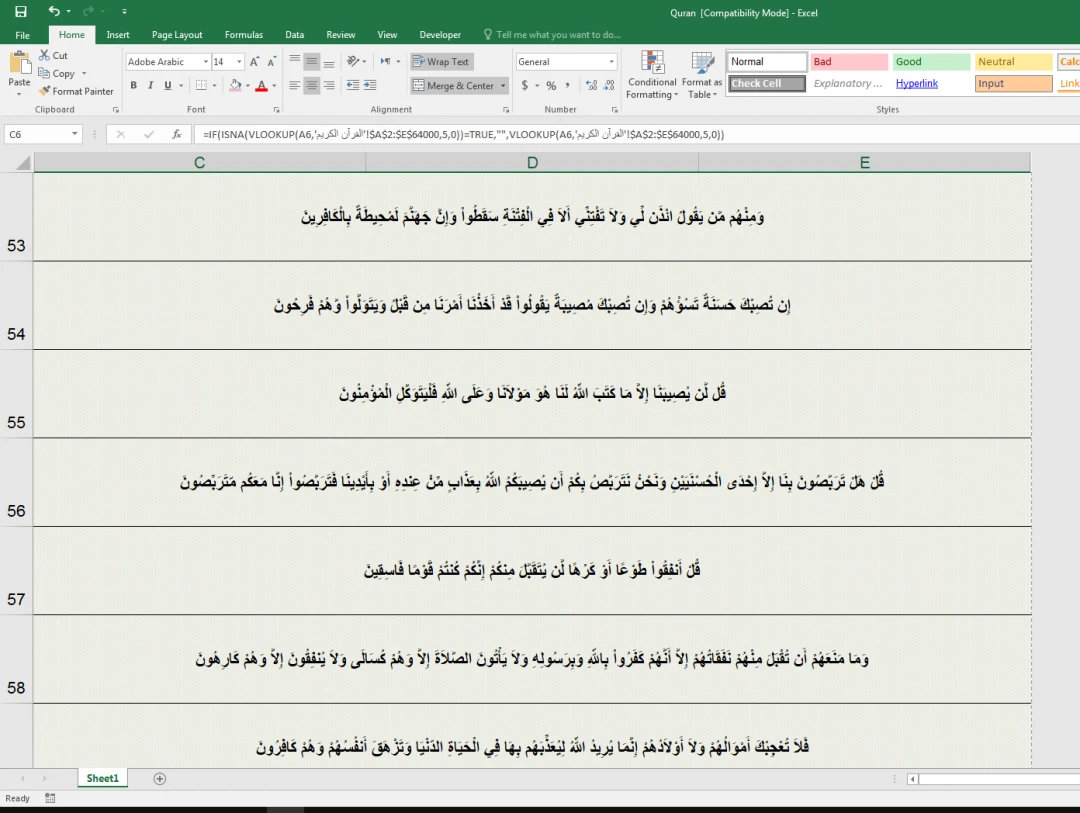Open the font color red A swatch
Viewport: 1080px width, 813px height.
(260, 86)
